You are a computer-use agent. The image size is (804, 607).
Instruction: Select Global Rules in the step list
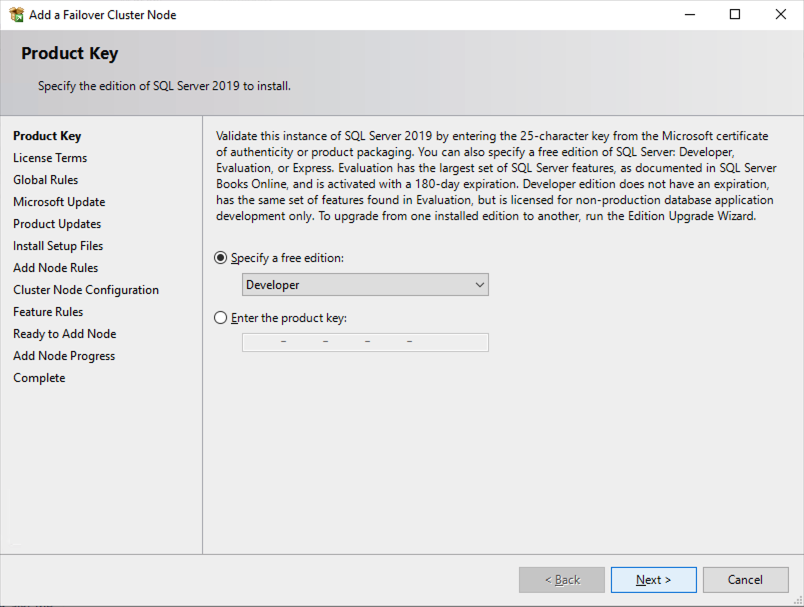pyautogui.click(x=46, y=180)
